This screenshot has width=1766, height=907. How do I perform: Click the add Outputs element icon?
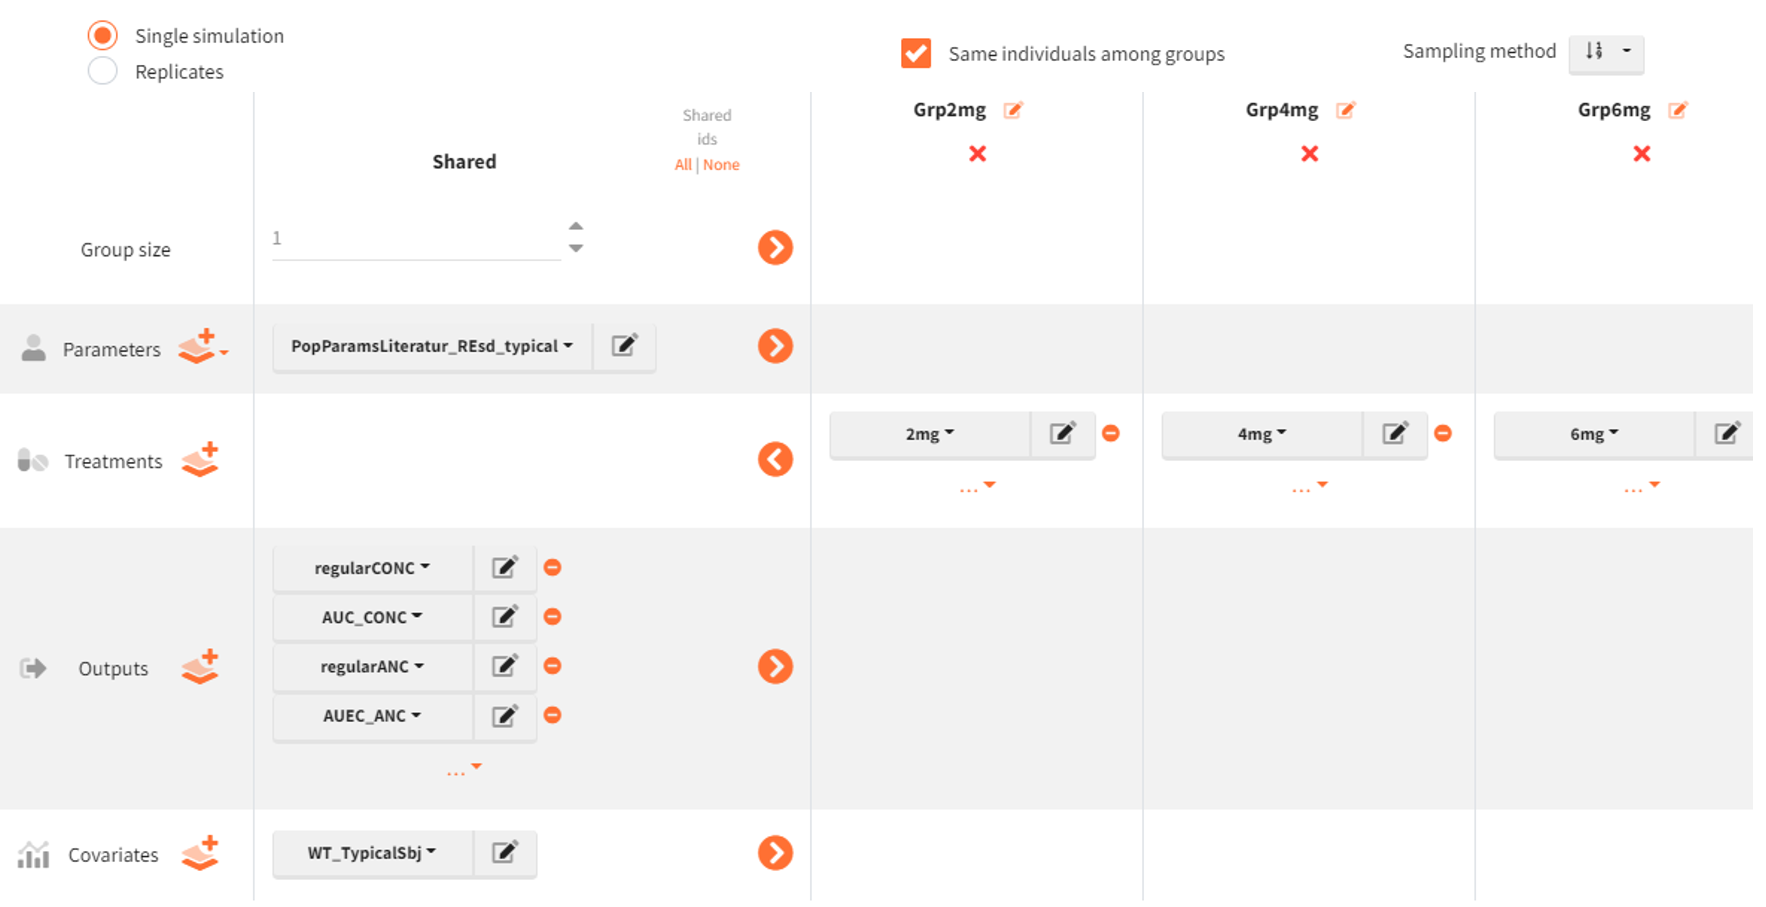[x=200, y=666]
